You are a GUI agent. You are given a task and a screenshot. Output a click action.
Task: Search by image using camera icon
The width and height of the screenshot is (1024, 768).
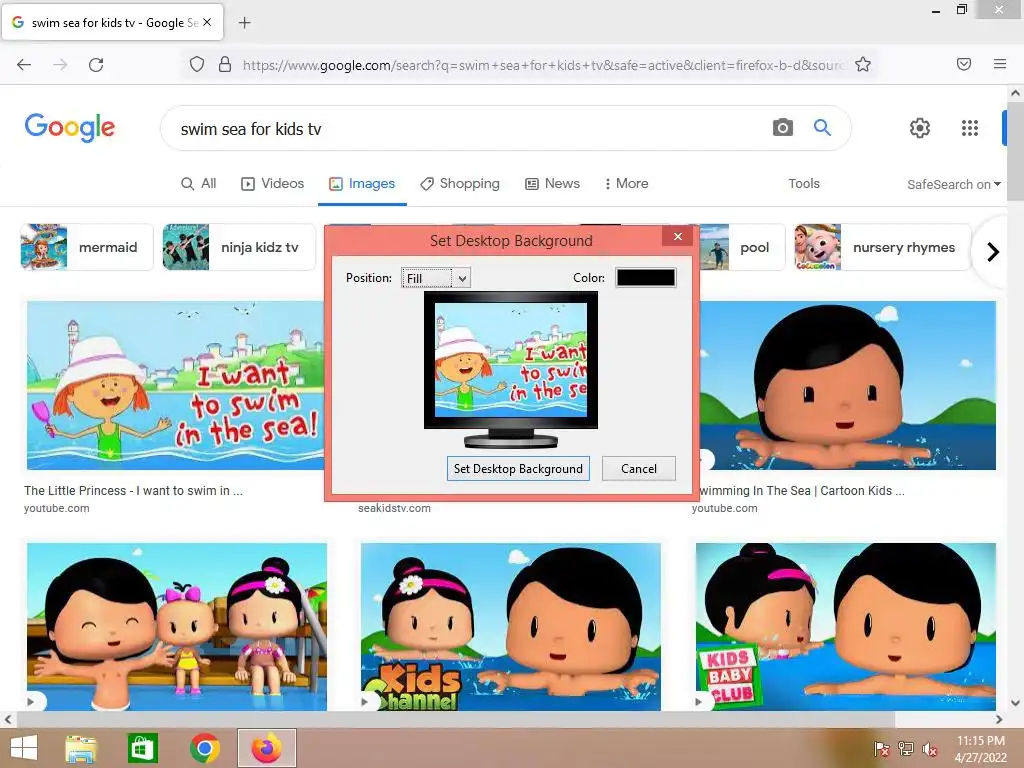(x=782, y=127)
